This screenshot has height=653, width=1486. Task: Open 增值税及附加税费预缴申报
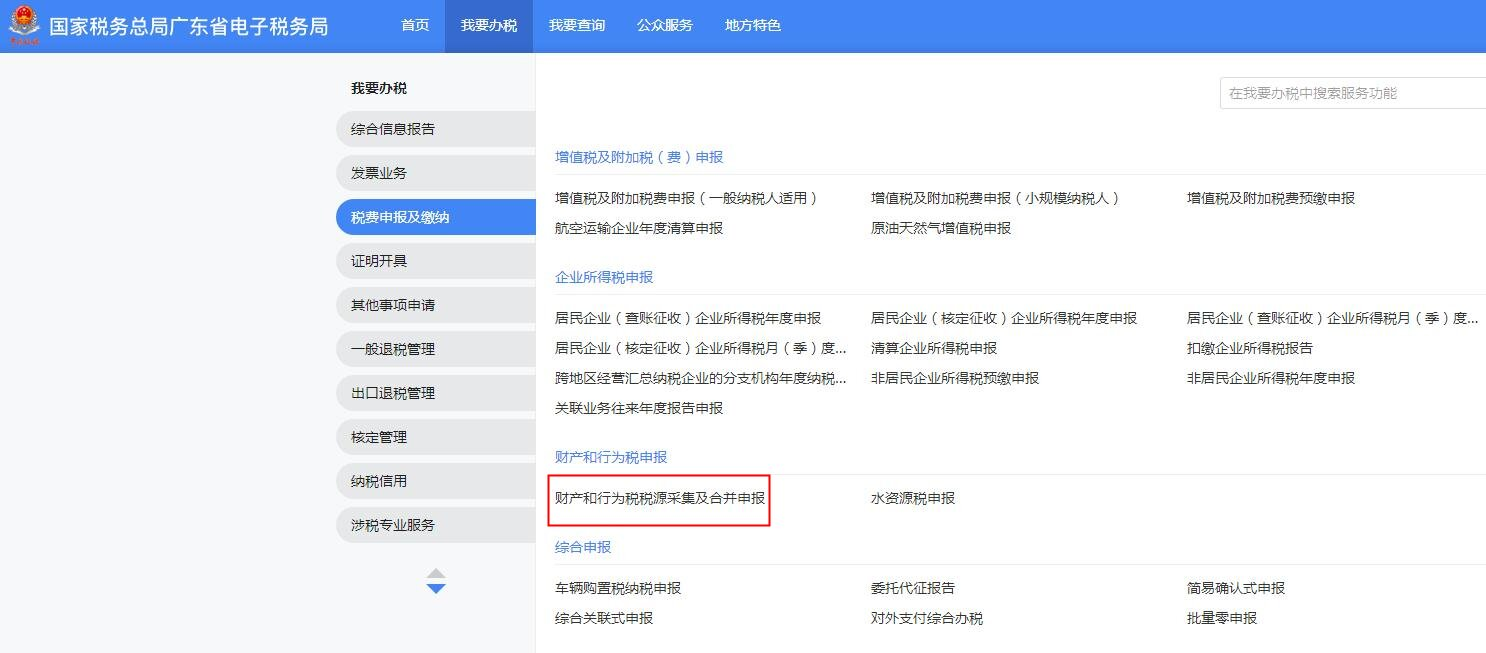tap(1271, 198)
